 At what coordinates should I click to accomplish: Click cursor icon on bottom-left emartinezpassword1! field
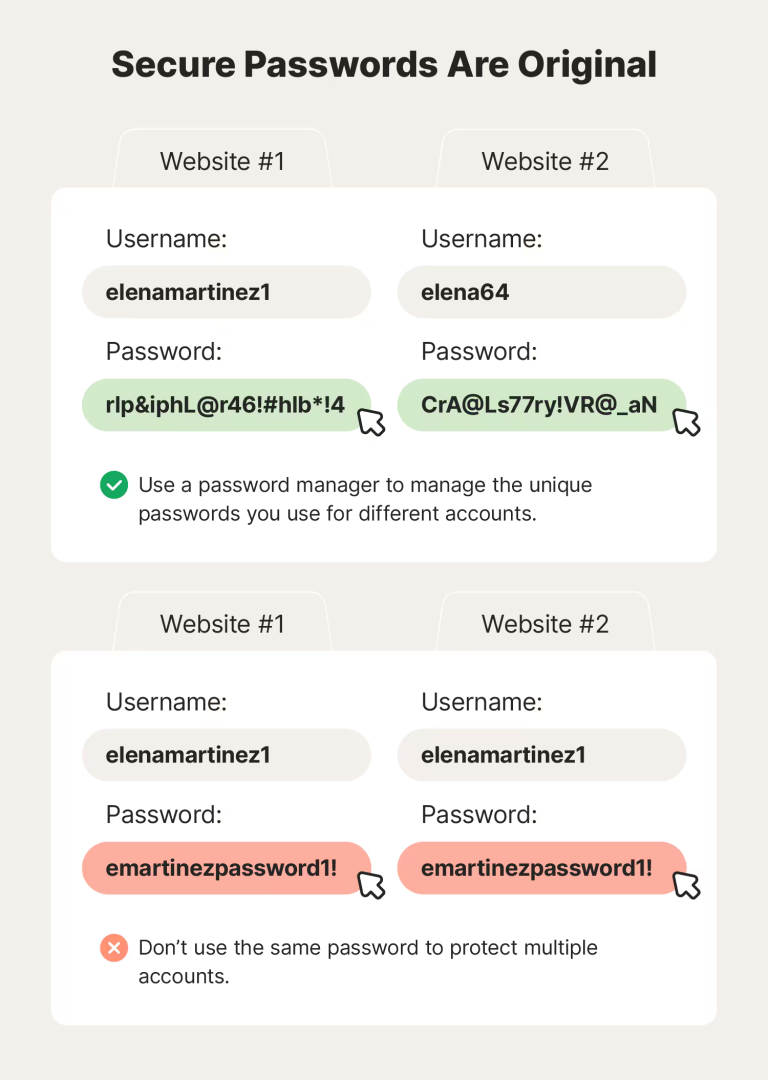click(x=371, y=885)
